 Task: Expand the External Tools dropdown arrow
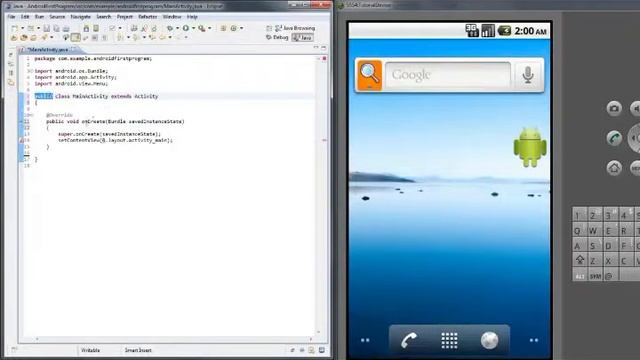(209, 28)
